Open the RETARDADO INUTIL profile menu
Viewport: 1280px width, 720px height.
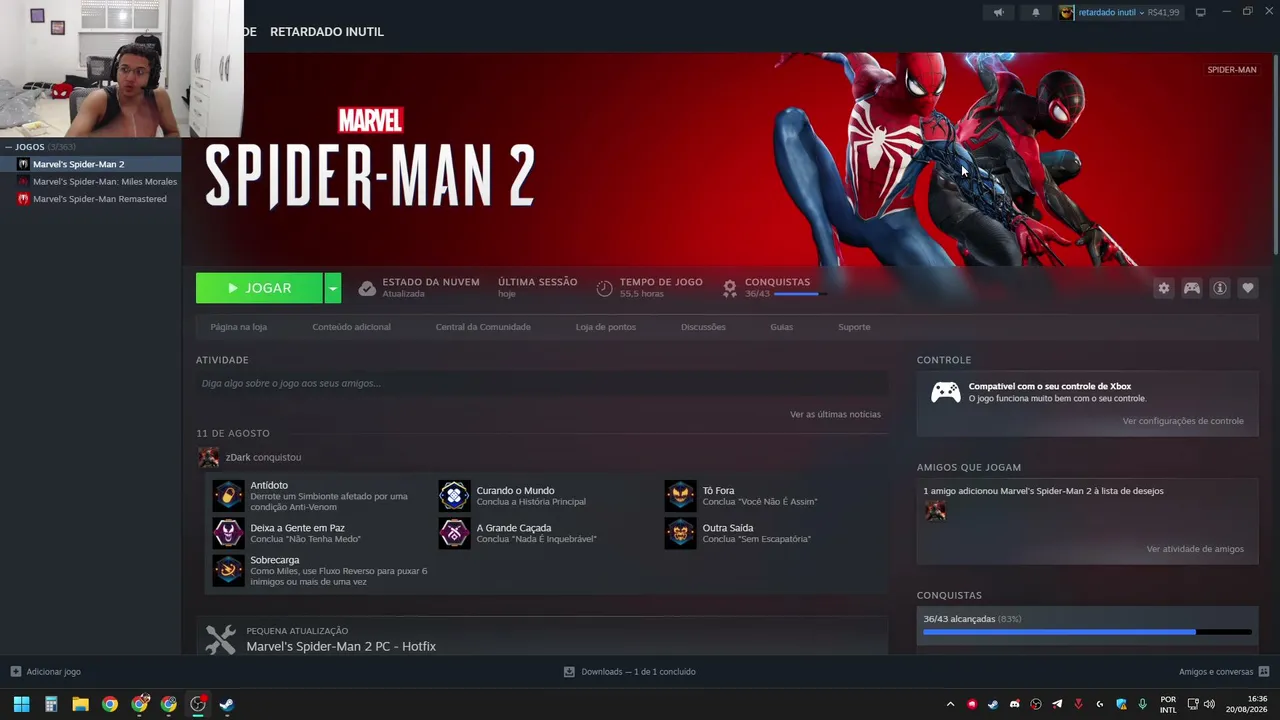click(327, 32)
